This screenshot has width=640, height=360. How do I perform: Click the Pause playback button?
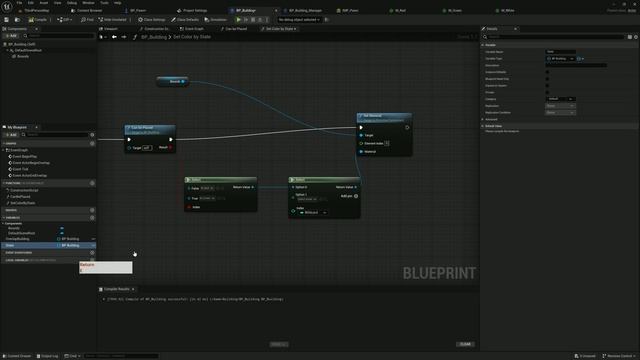pos(246,20)
